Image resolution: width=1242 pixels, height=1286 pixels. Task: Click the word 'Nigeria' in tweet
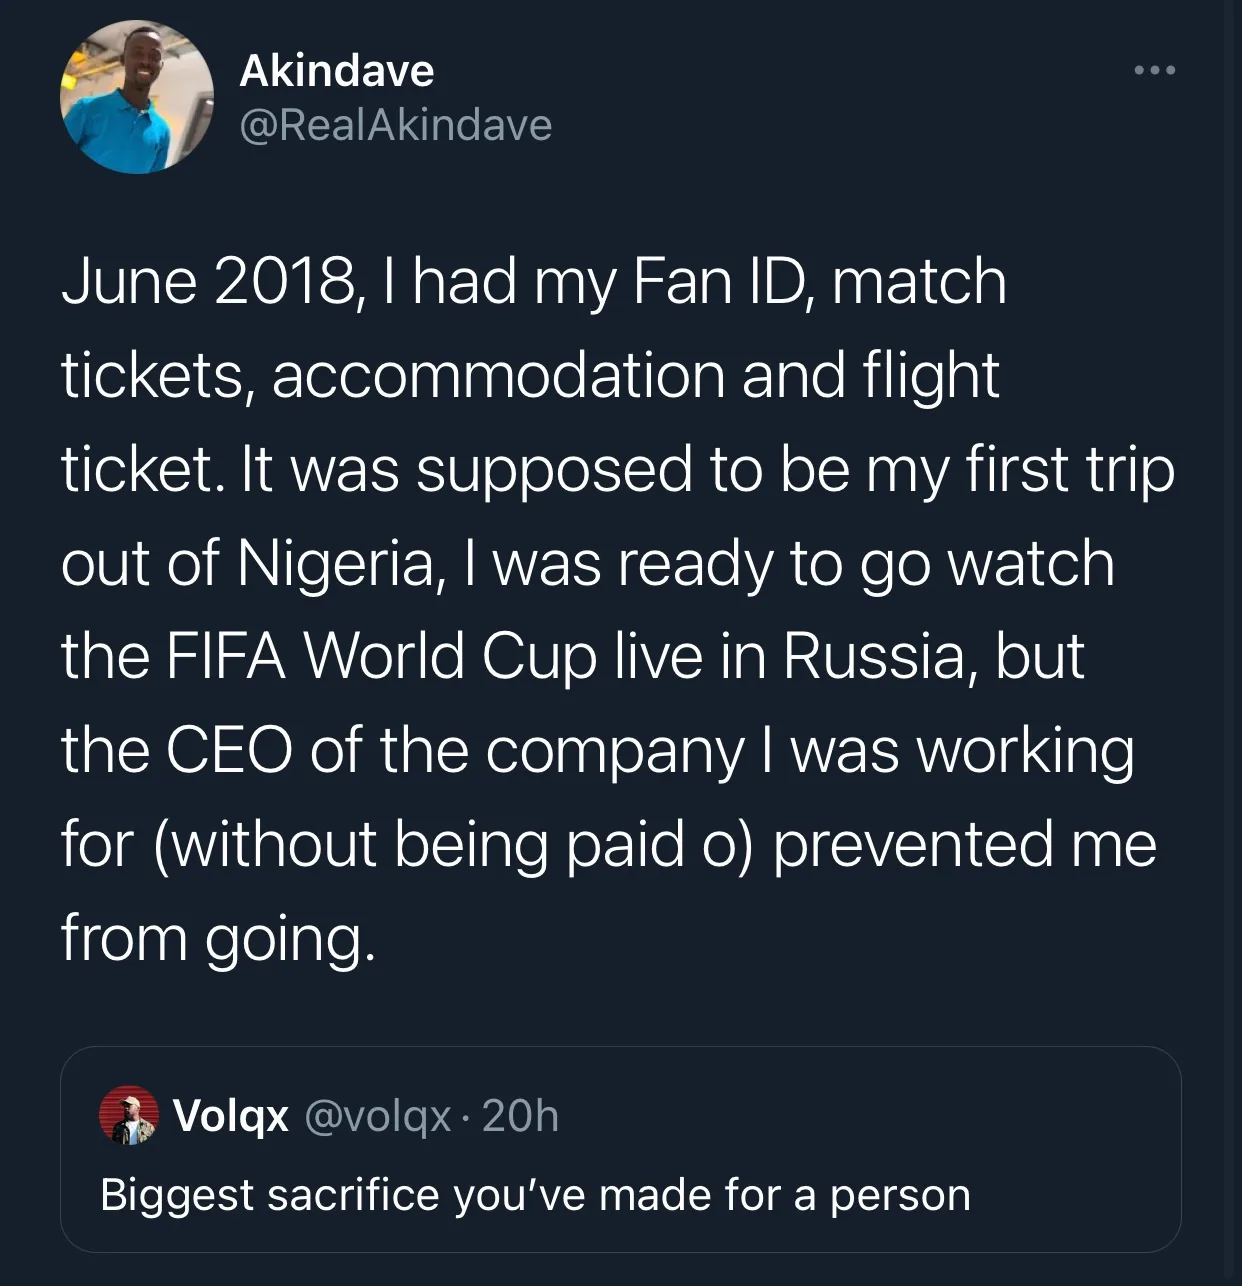tap(337, 564)
